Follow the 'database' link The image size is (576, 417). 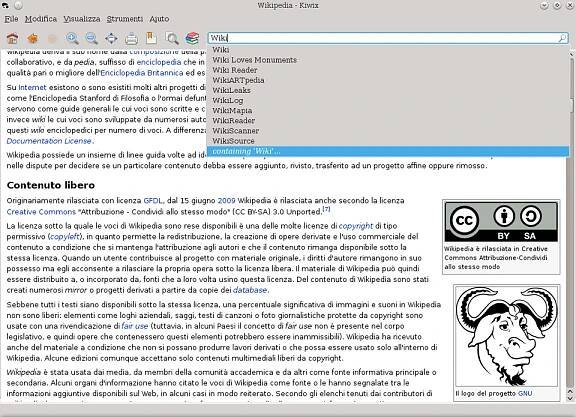(x=250, y=290)
